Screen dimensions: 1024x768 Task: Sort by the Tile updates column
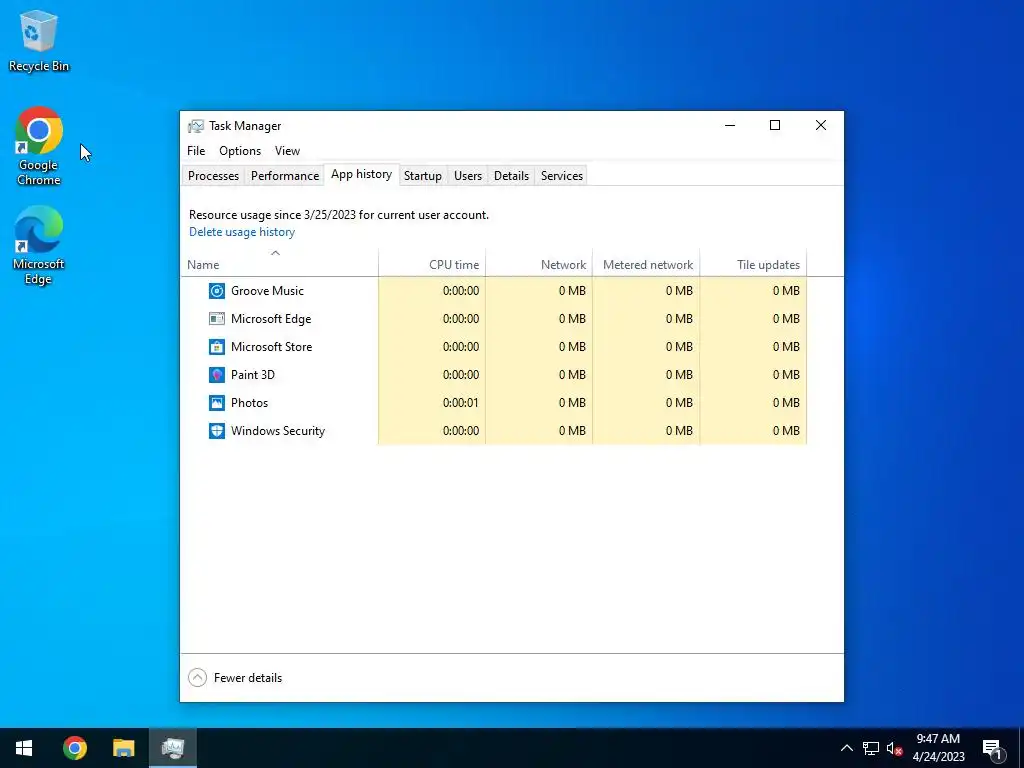click(x=753, y=263)
